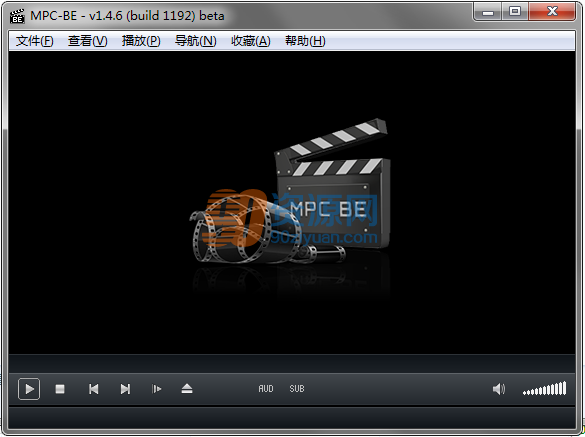The height and width of the screenshot is (437, 585).
Task: Open the 收藏(A) menu
Action: (250, 41)
